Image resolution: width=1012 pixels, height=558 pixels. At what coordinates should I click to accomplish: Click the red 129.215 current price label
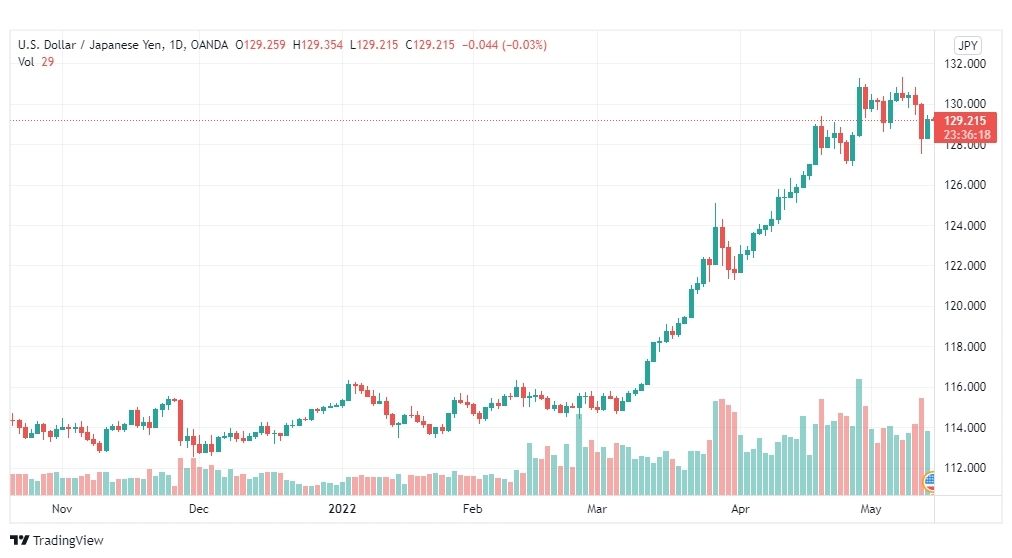tap(965, 121)
